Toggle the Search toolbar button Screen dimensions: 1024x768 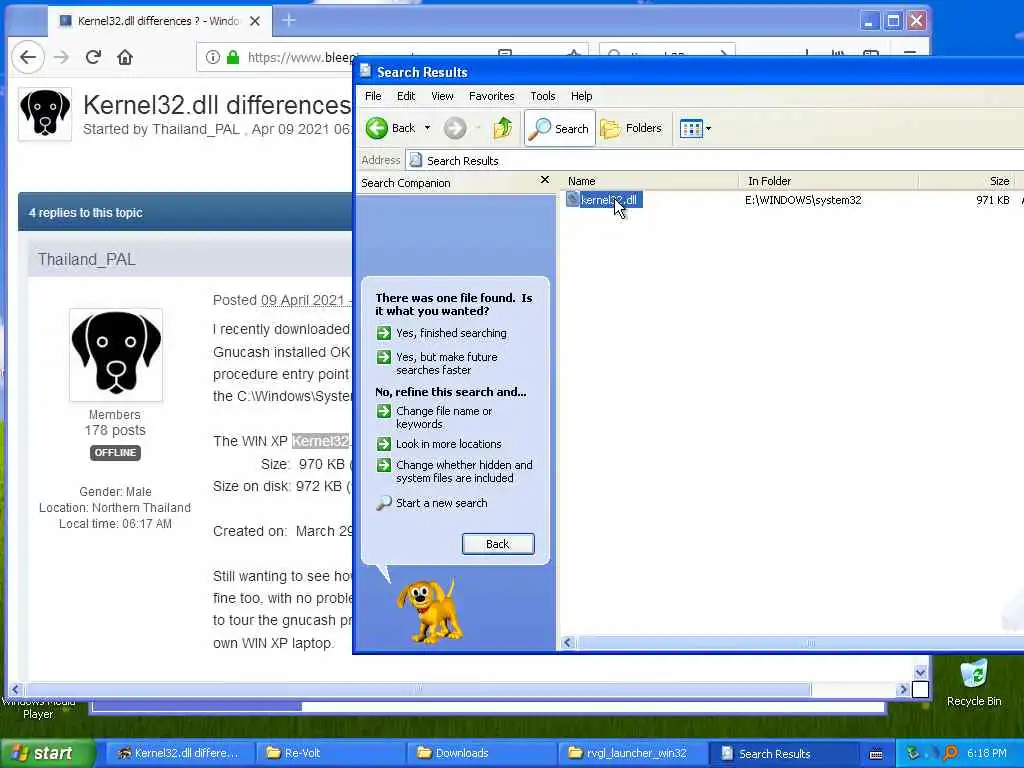pyautogui.click(x=560, y=128)
